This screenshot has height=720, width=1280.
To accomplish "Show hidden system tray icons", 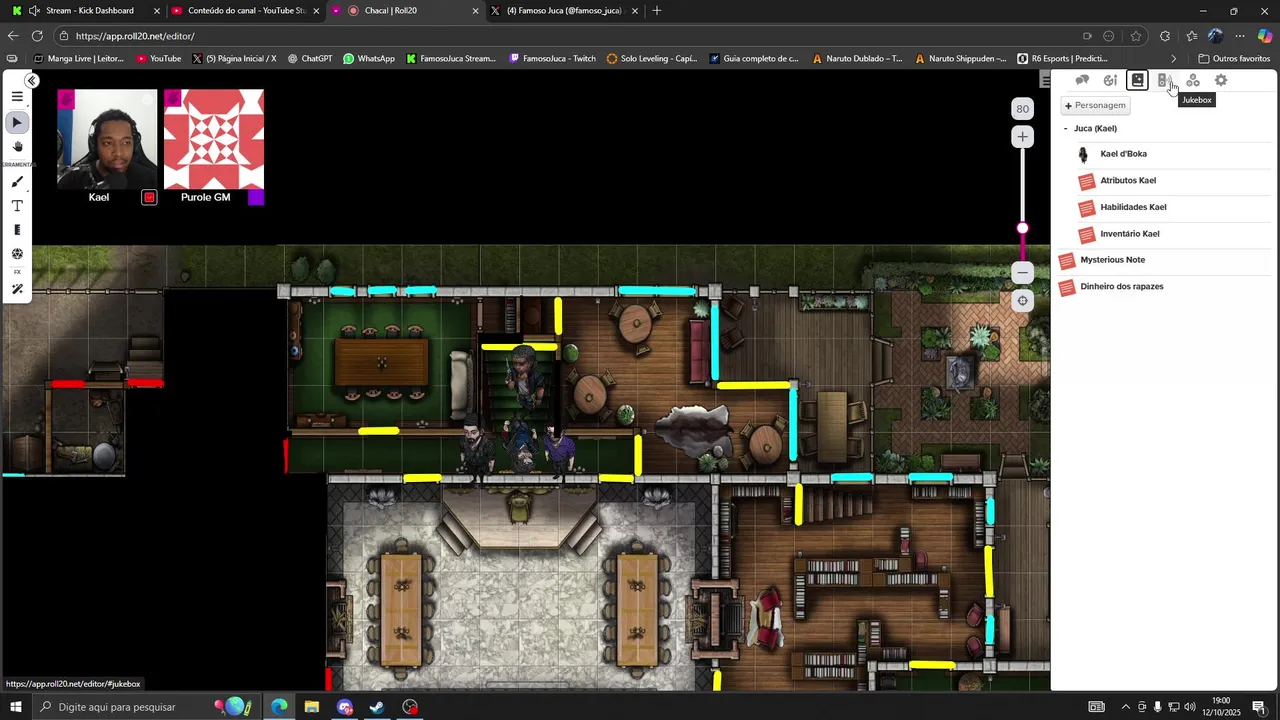I will tap(1125, 707).
